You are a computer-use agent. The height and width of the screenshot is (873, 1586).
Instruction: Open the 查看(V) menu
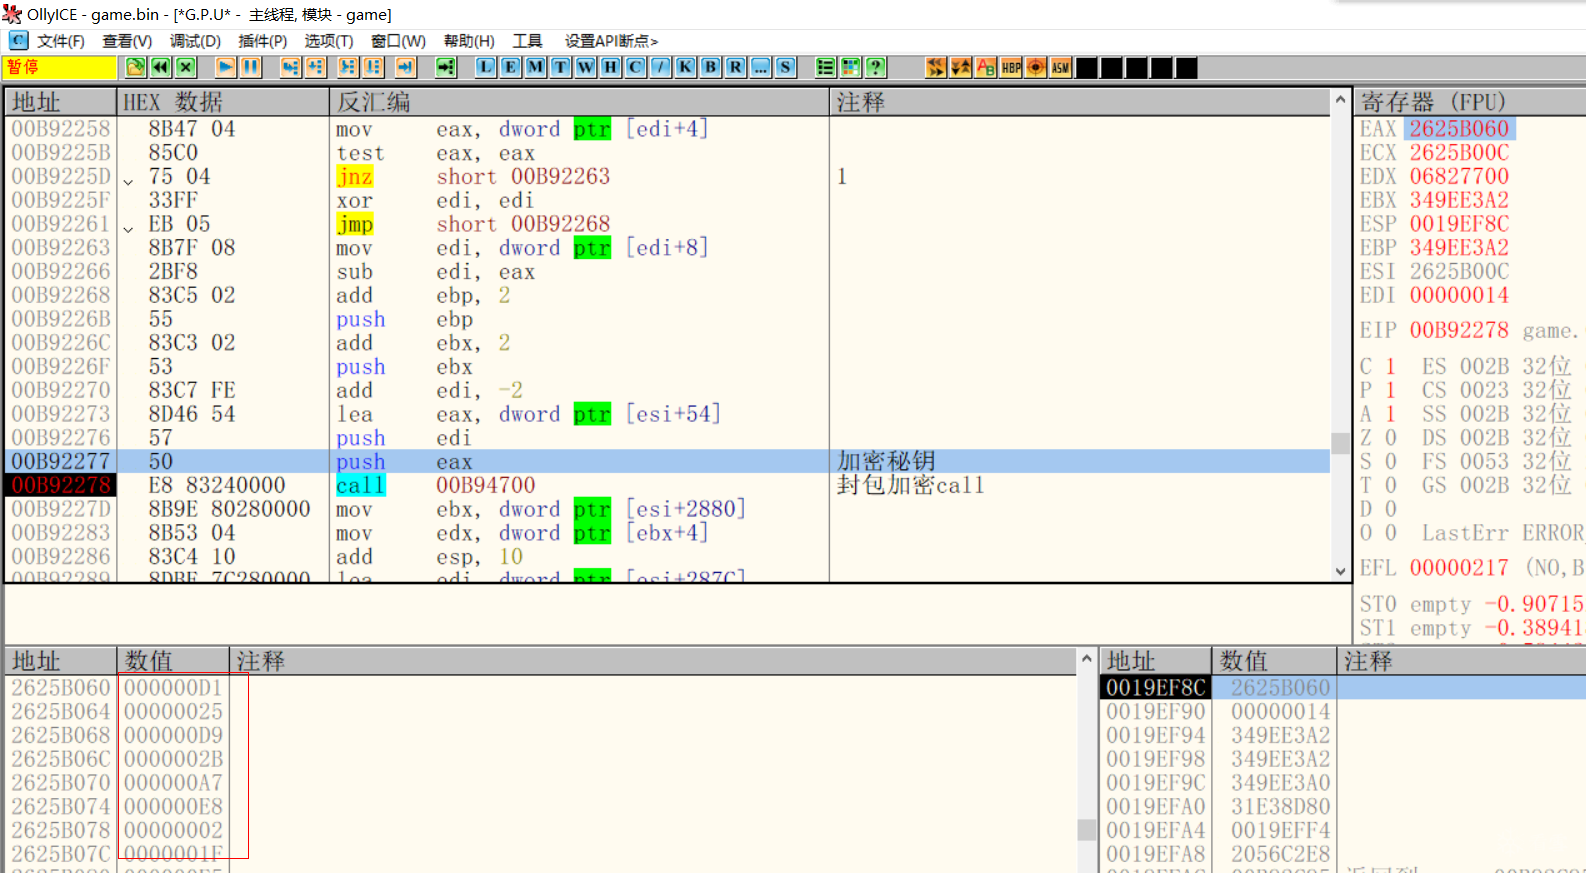(127, 41)
